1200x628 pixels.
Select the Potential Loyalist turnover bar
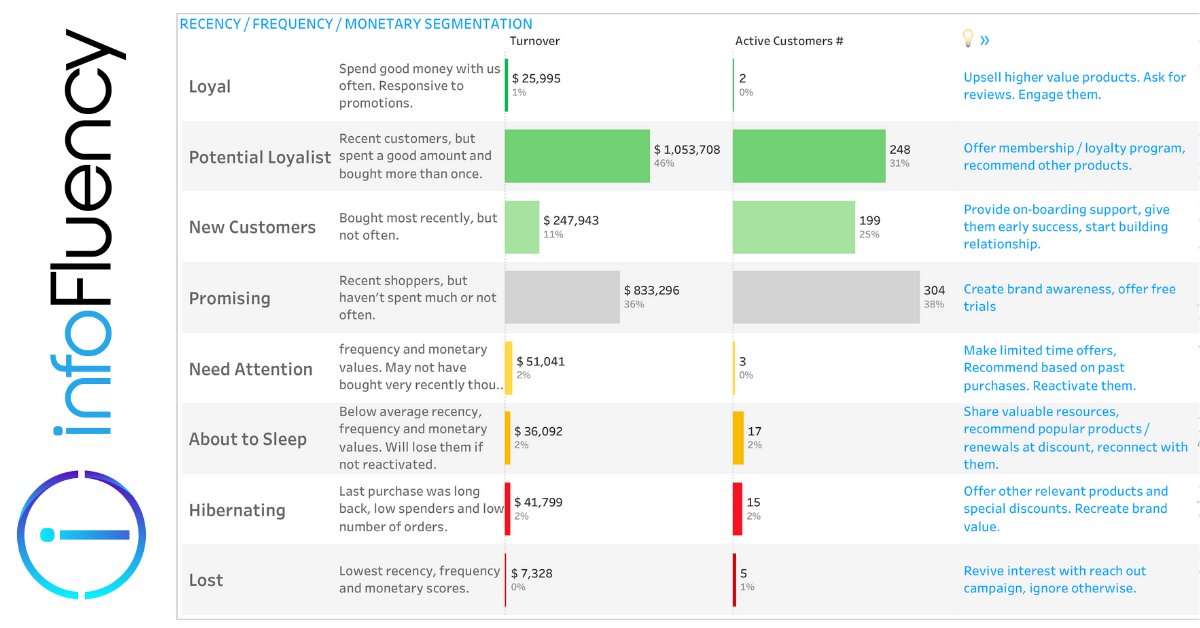(577, 156)
